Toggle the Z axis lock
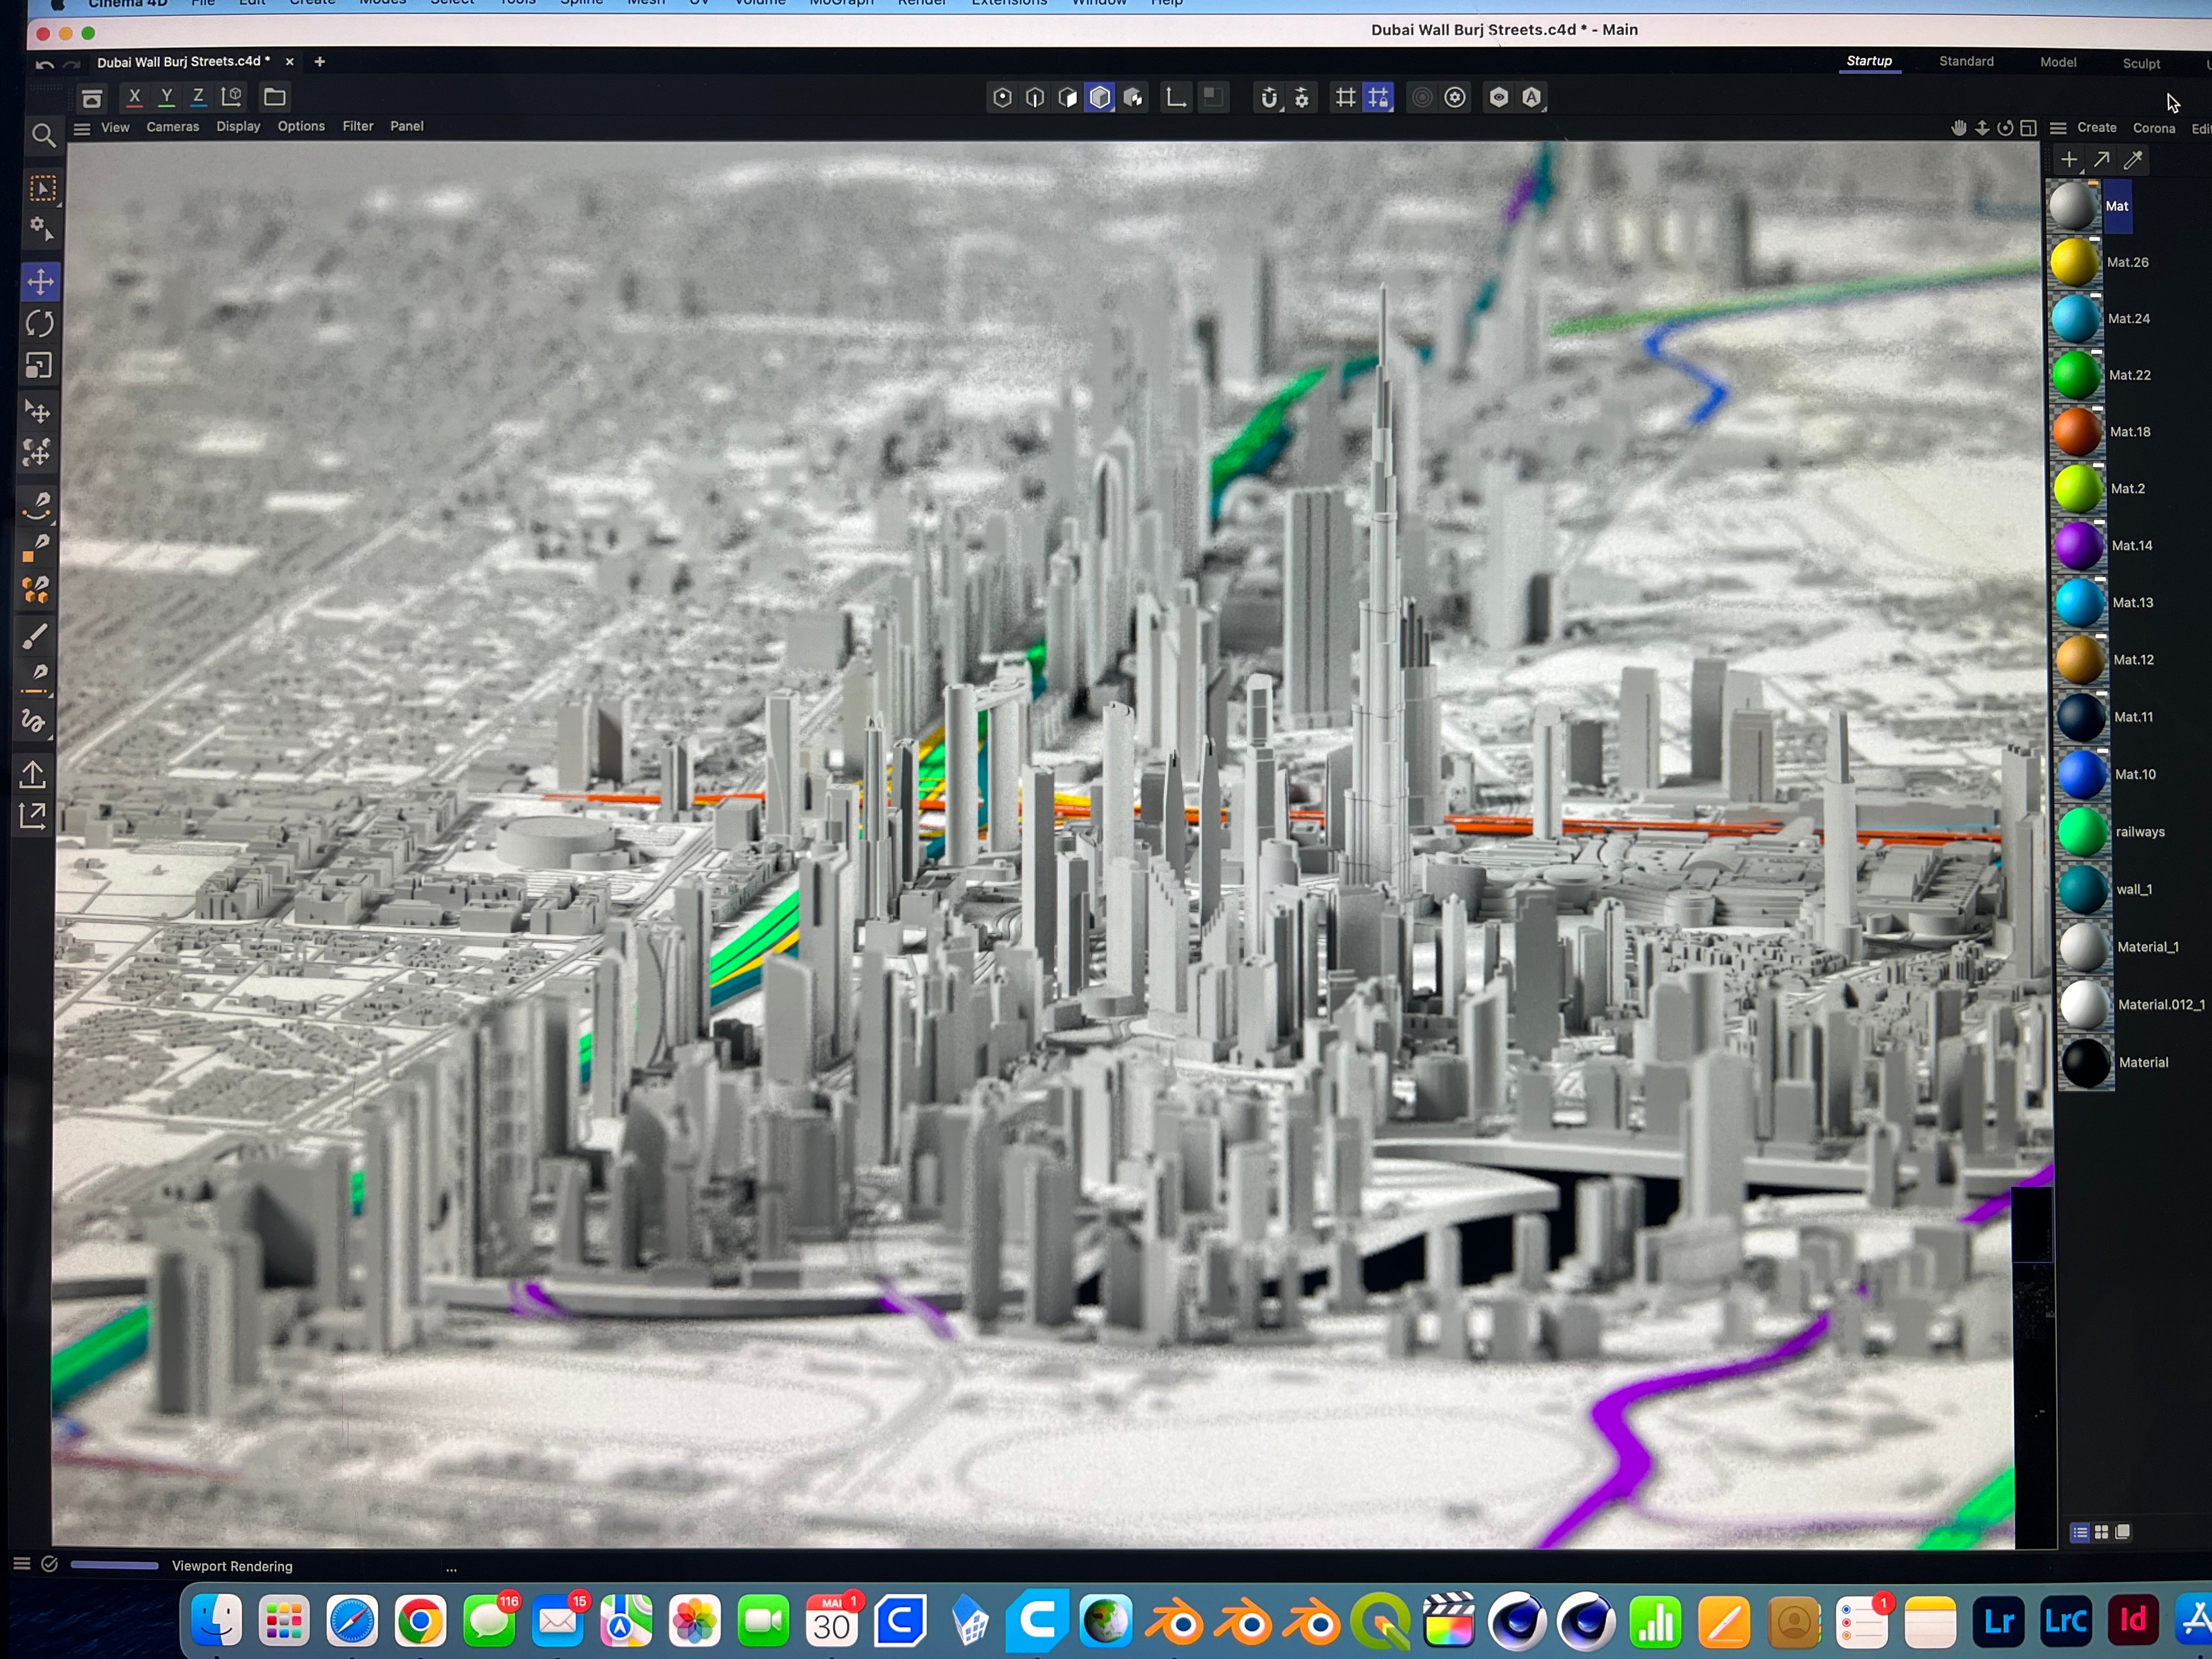The width and height of the screenshot is (2212, 1659). coord(198,97)
